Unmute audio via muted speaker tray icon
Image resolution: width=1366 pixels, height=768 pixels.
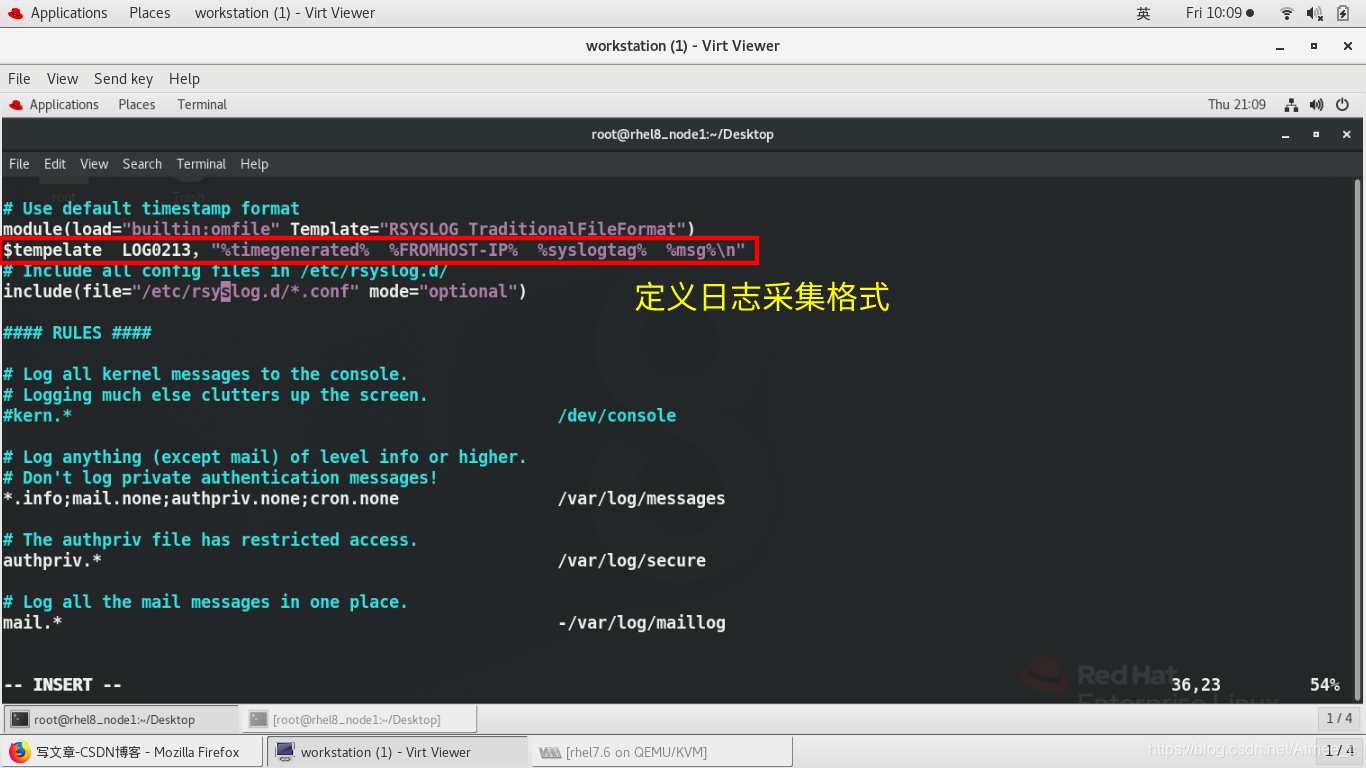[1315, 13]
